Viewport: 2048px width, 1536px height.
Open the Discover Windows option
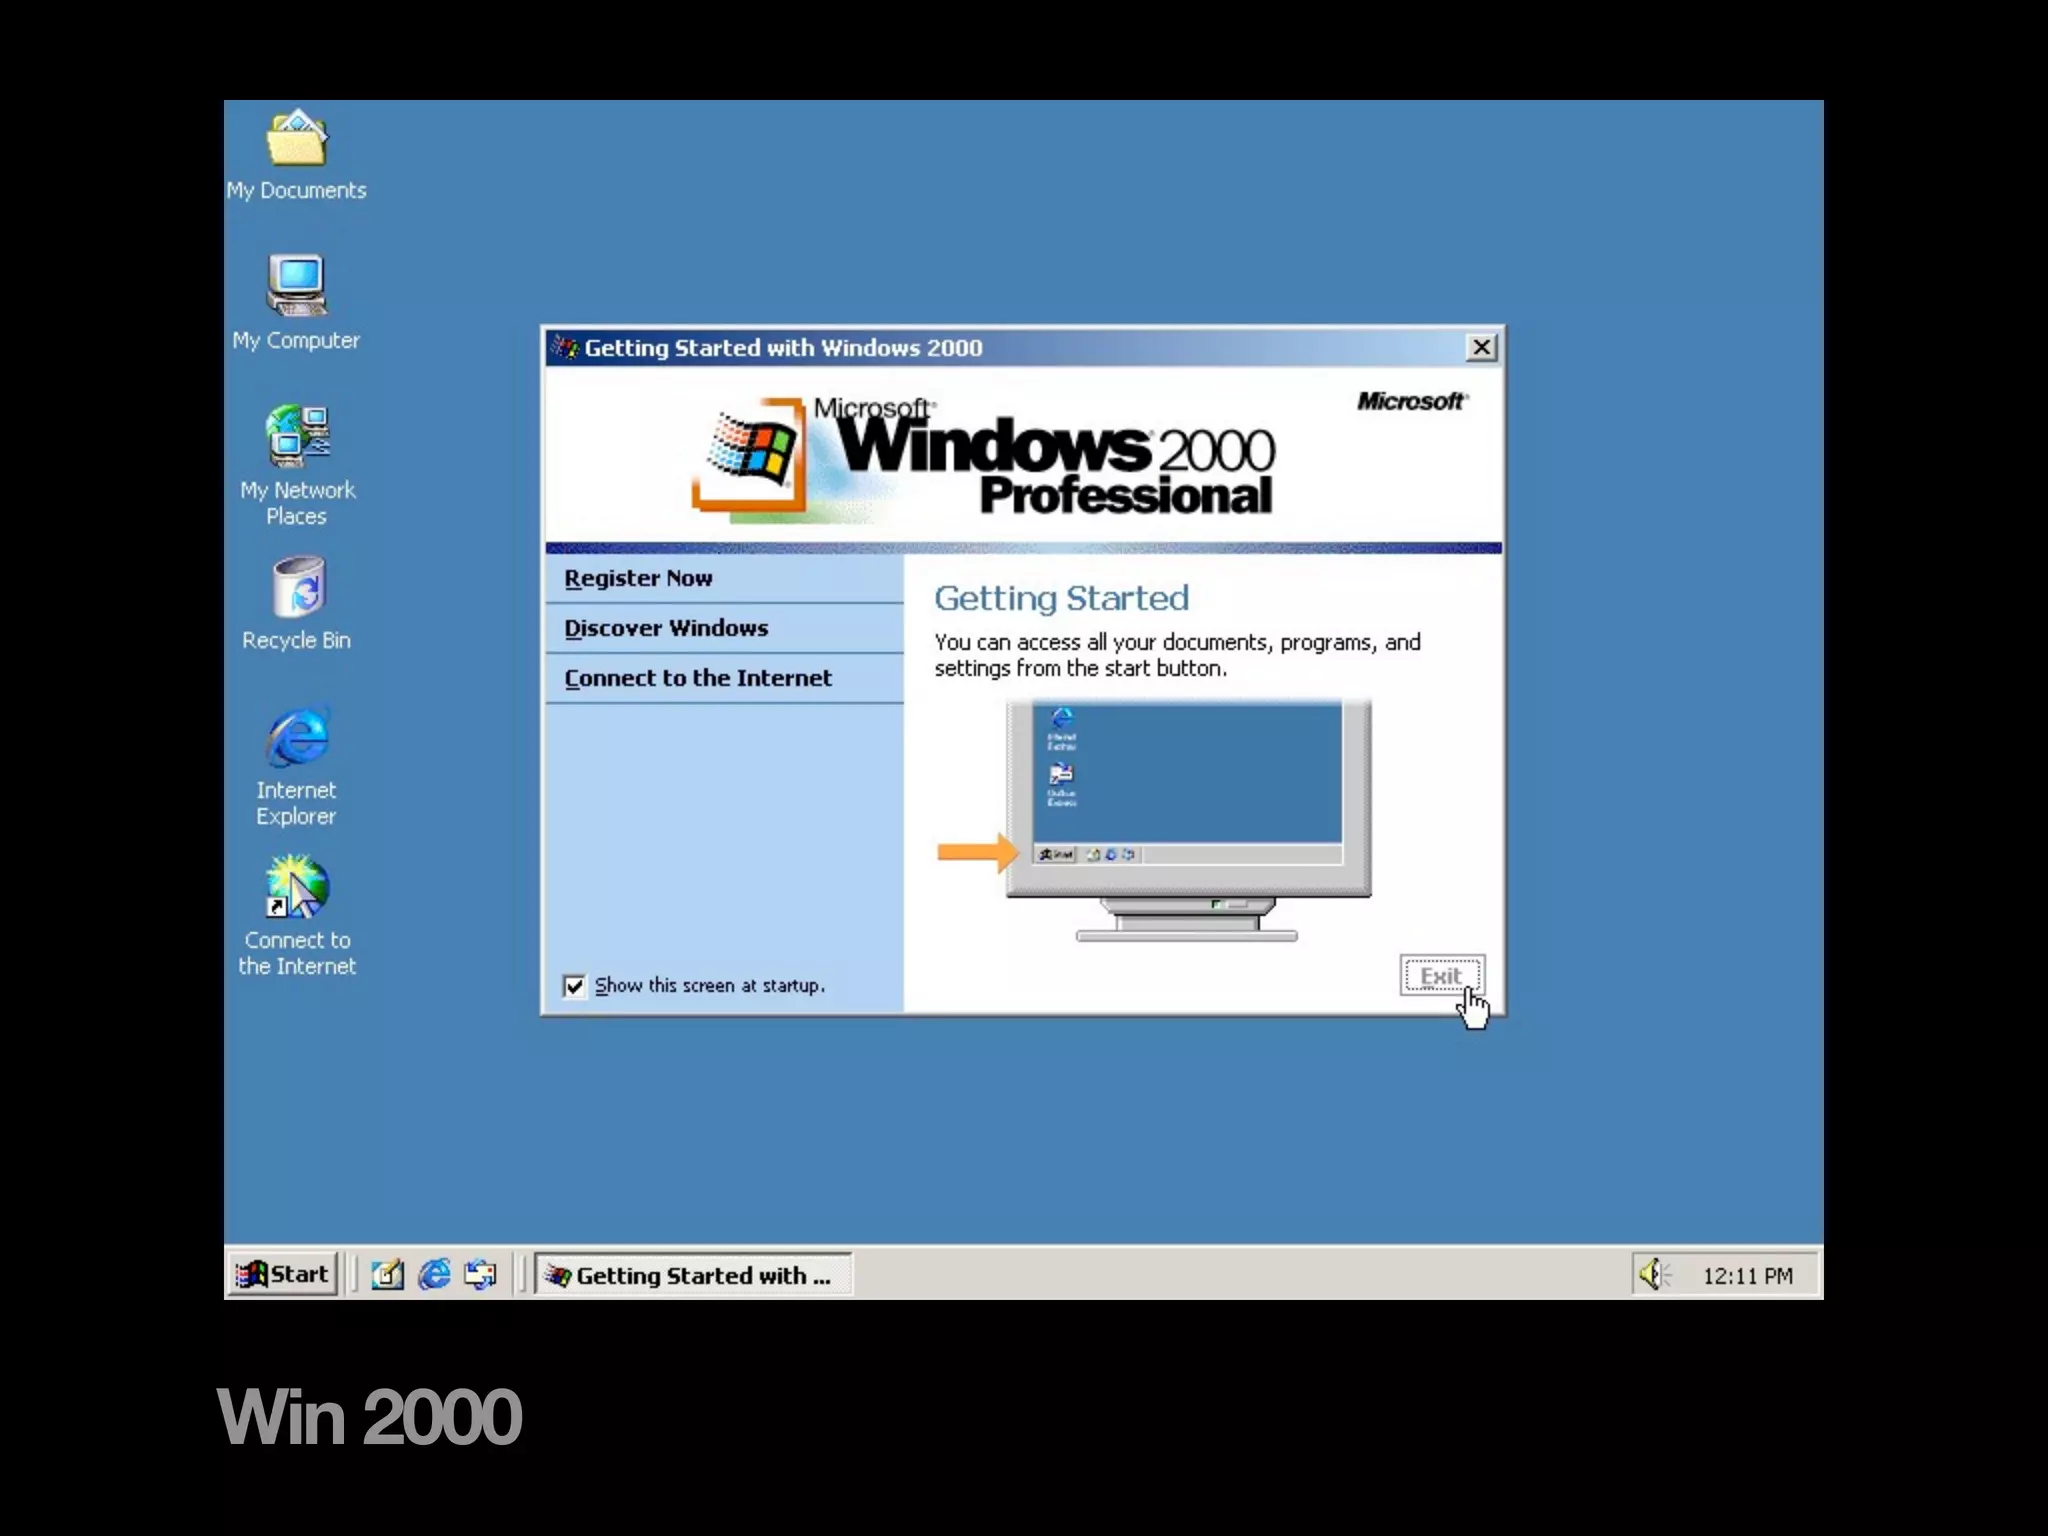[724, 629]
